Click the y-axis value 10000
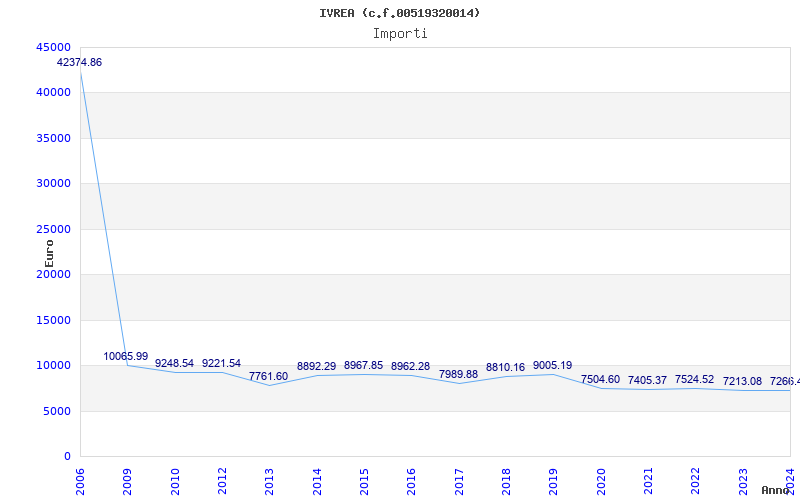Viewport: 800px width, 500px height. click(x=54, y=365)
